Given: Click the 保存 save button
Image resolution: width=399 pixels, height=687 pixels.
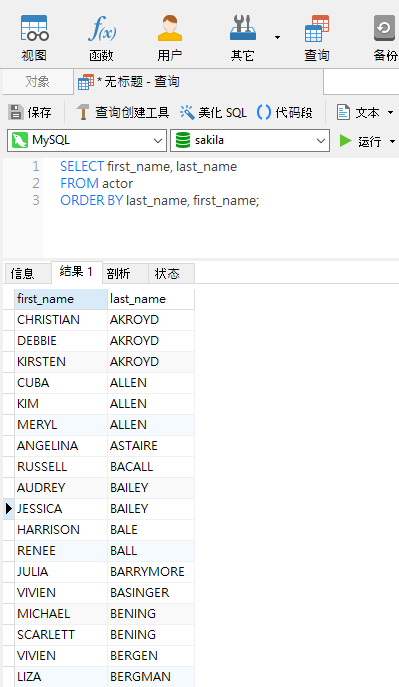Looking at the screenshot, I should click(30, 113).
